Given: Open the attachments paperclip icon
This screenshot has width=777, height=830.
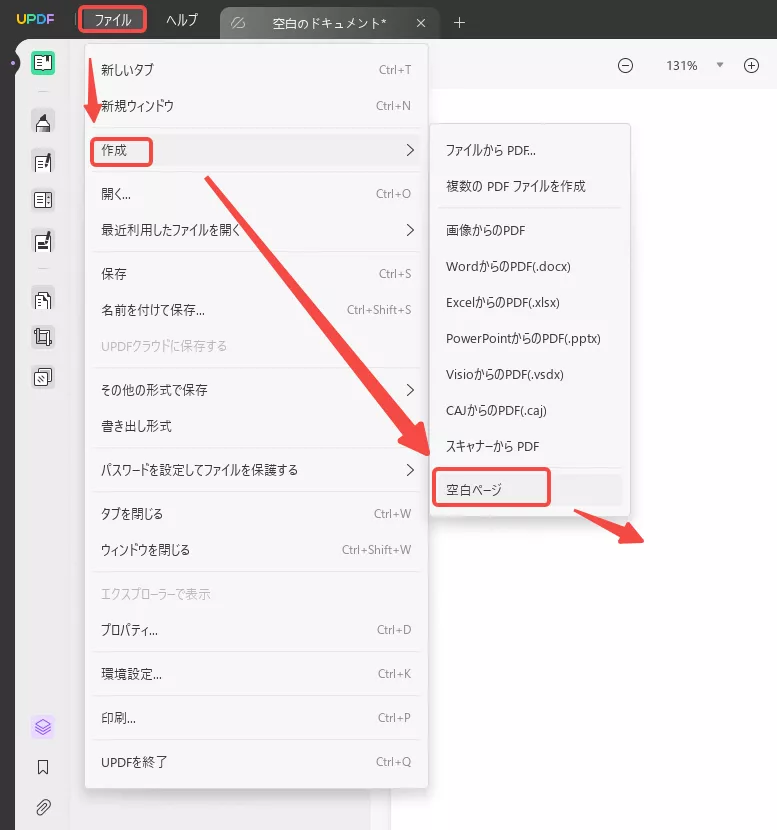Looking at the screenshot, I should [43, 807].
